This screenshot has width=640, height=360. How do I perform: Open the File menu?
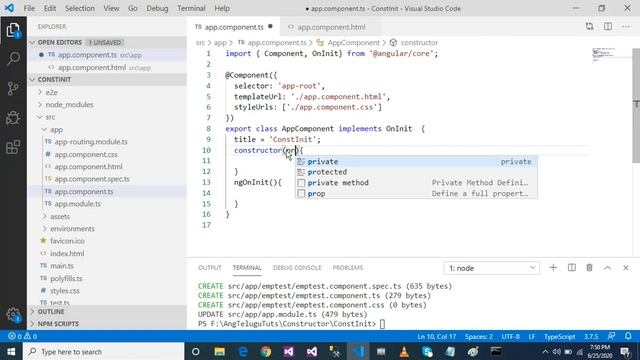(29, 8)
